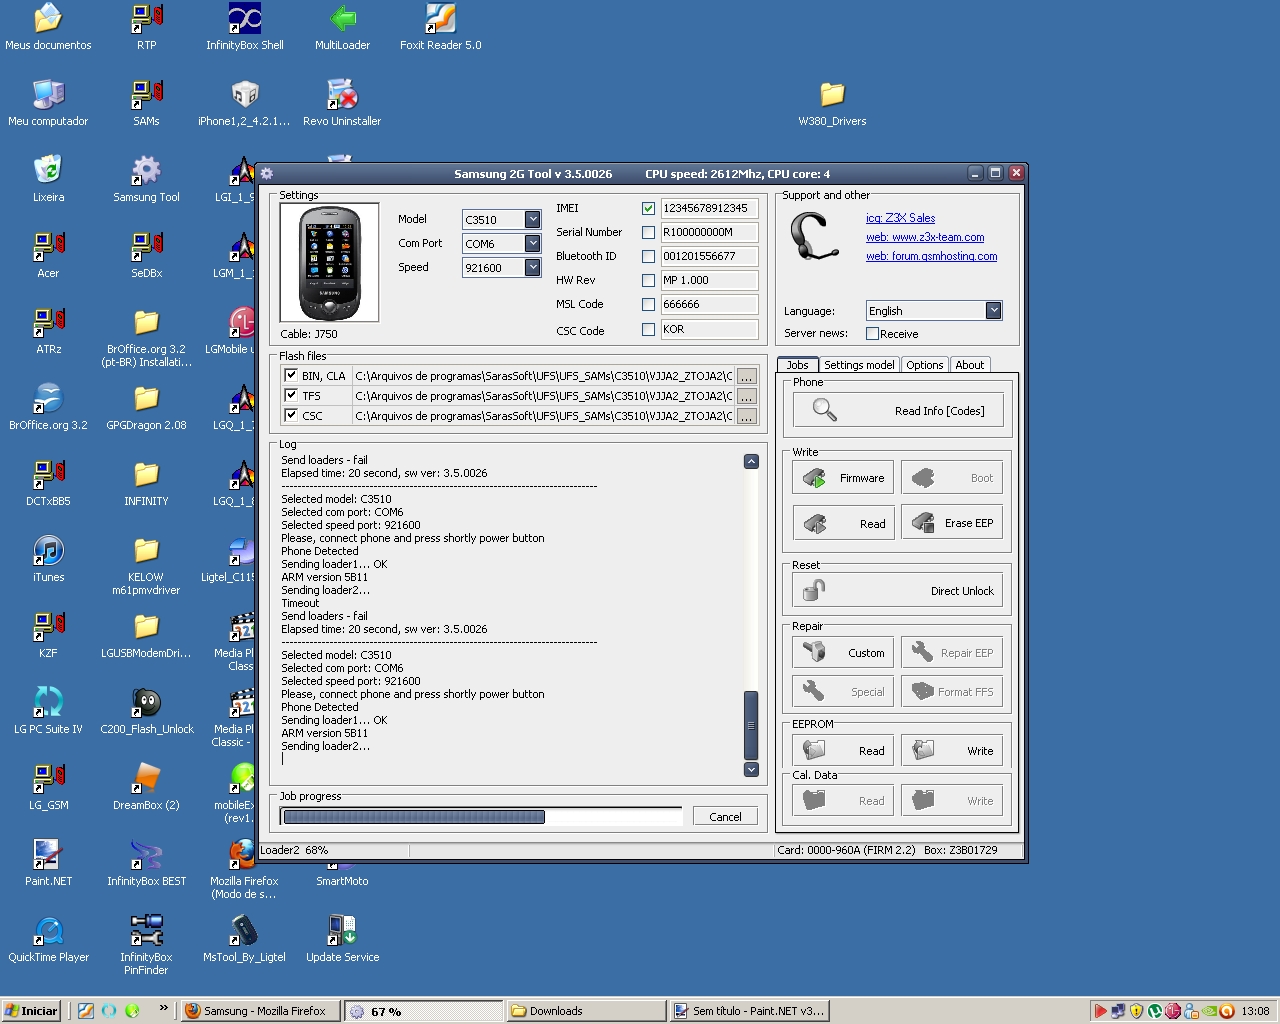Enable the CSC Code checkbox
Screen dimensions: 1280x1024
648,329
